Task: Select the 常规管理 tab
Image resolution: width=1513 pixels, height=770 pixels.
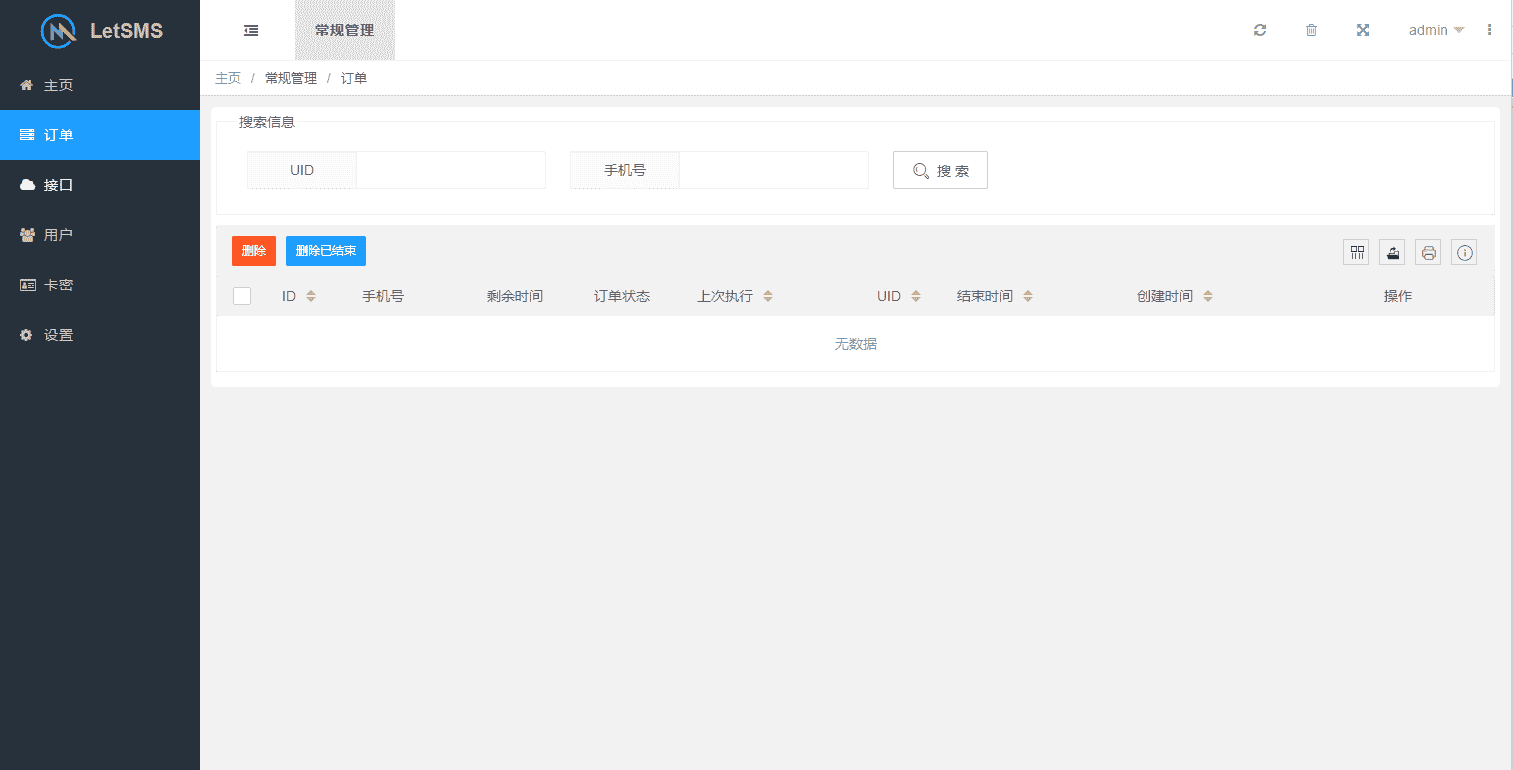Action: click(x=344, y=30)
